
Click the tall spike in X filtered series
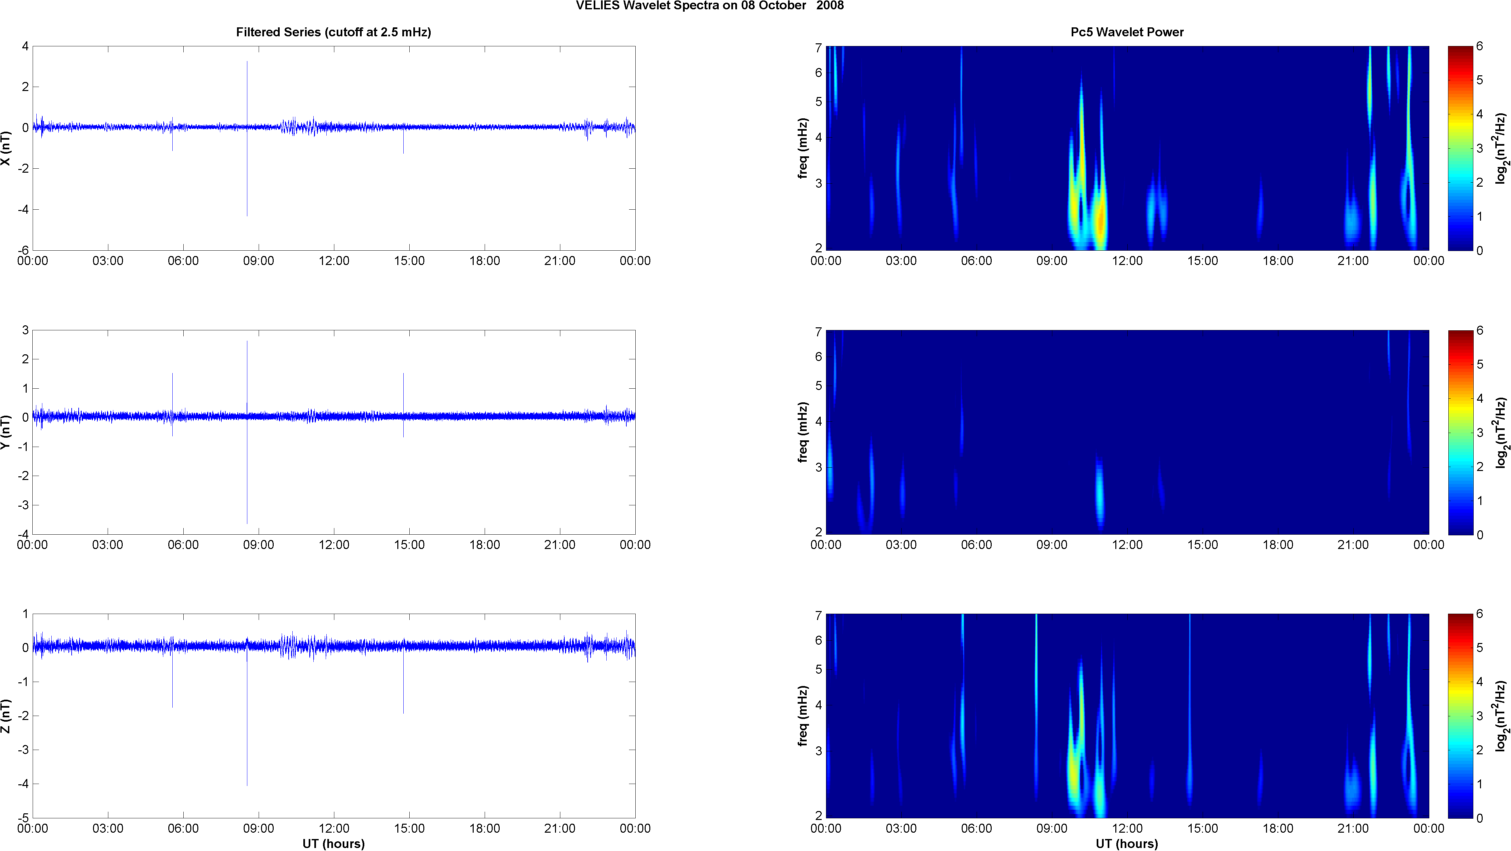click(x=247, y=139)
